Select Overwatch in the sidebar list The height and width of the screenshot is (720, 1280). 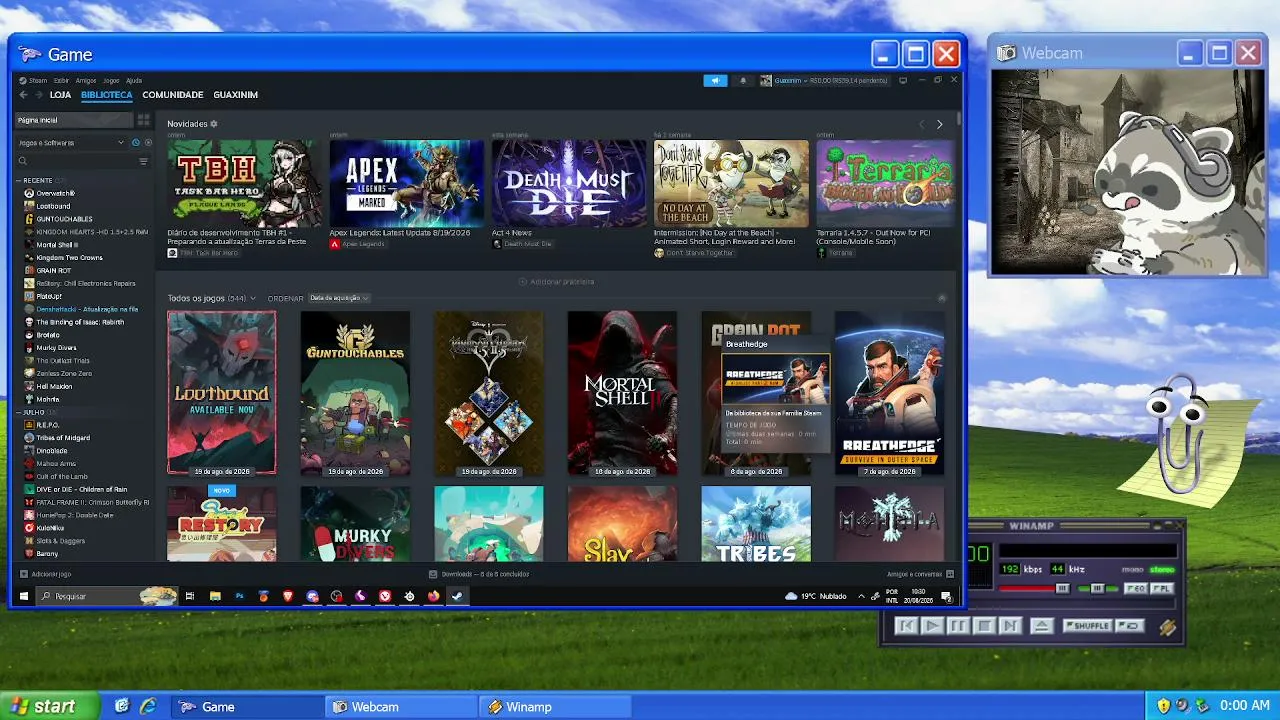click(55, 193)
